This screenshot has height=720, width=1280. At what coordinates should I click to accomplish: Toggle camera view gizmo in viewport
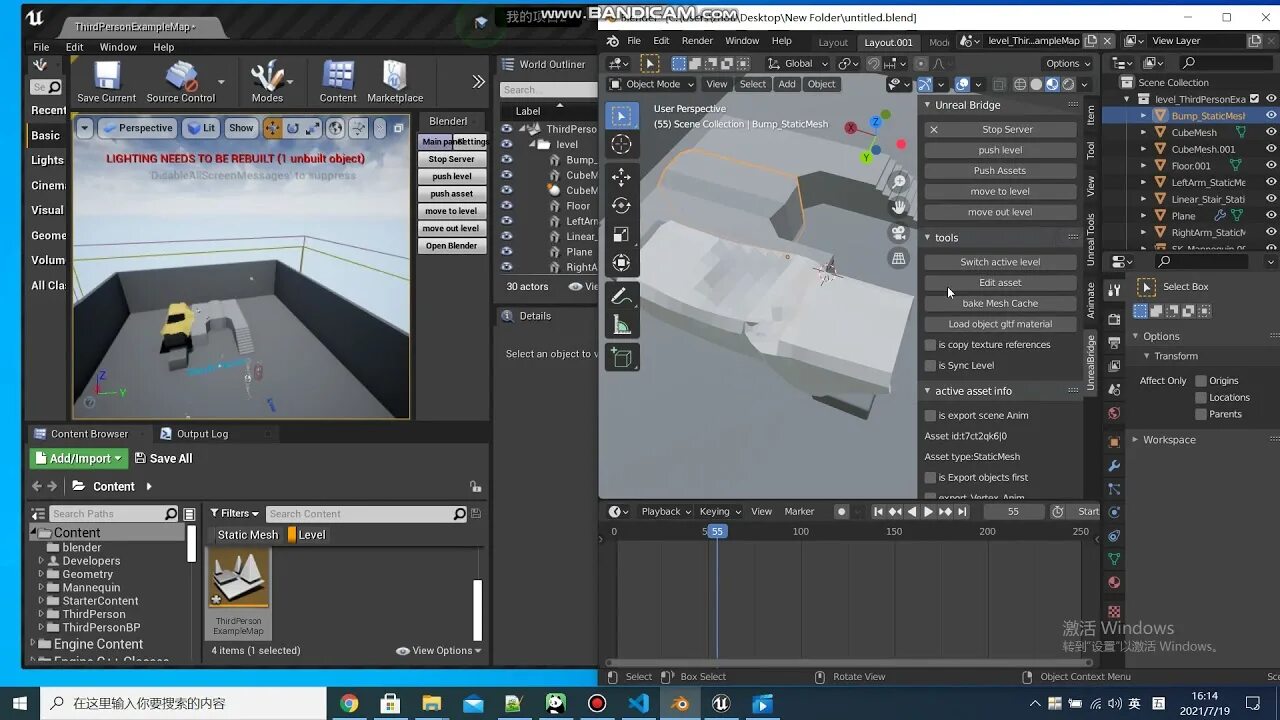[899, 233]
